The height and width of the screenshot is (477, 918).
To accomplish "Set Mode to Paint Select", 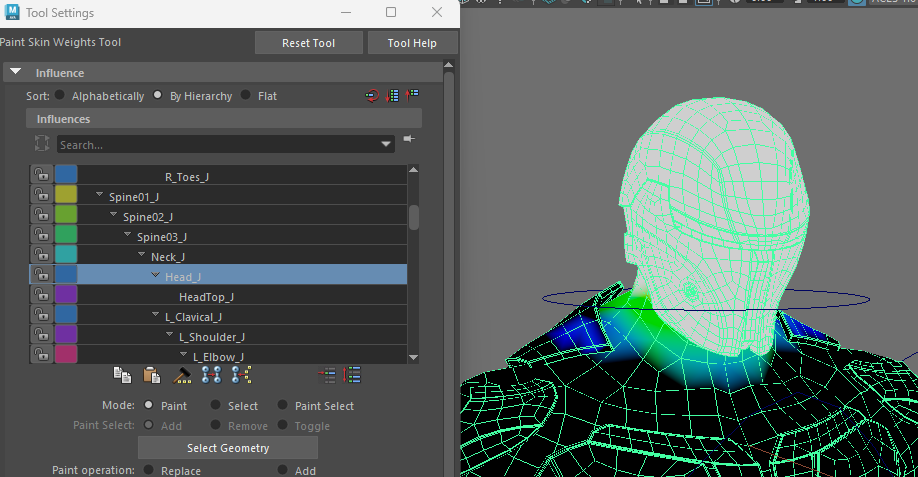I will (284, 406).
